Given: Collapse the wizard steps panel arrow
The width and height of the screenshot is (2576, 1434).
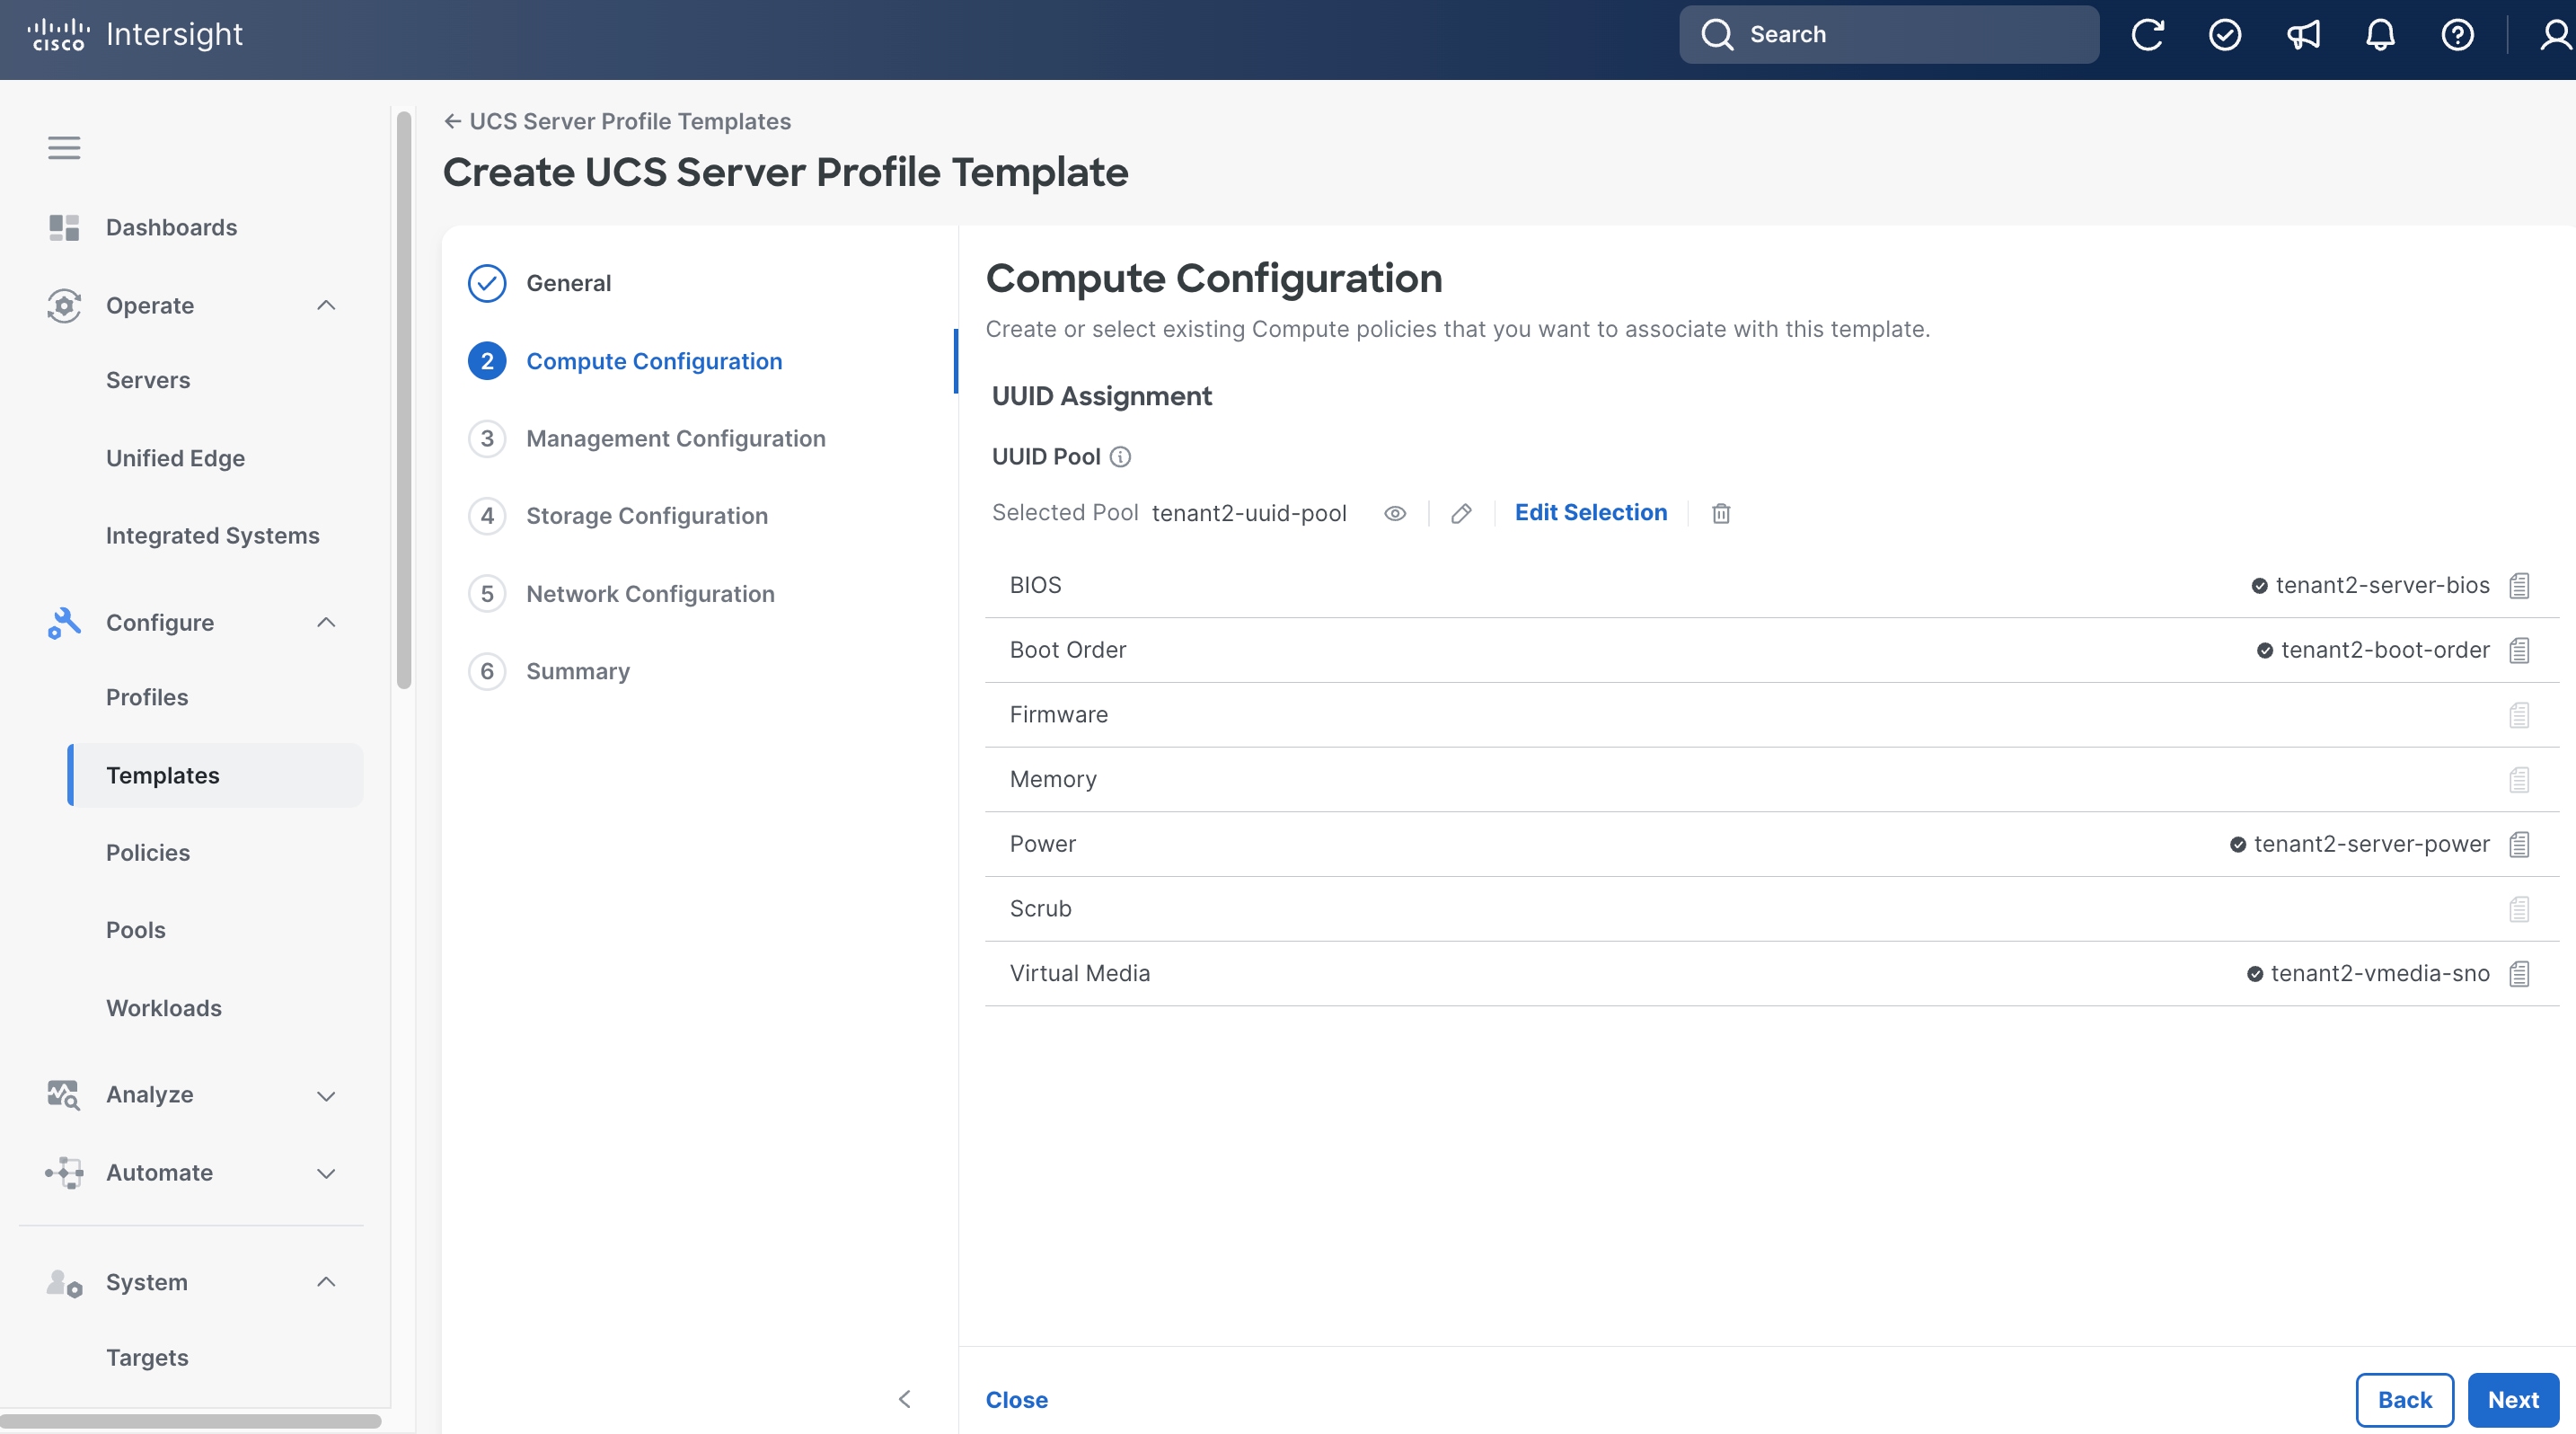Looking at the screenshot, I should click(x=904, y=1399).
